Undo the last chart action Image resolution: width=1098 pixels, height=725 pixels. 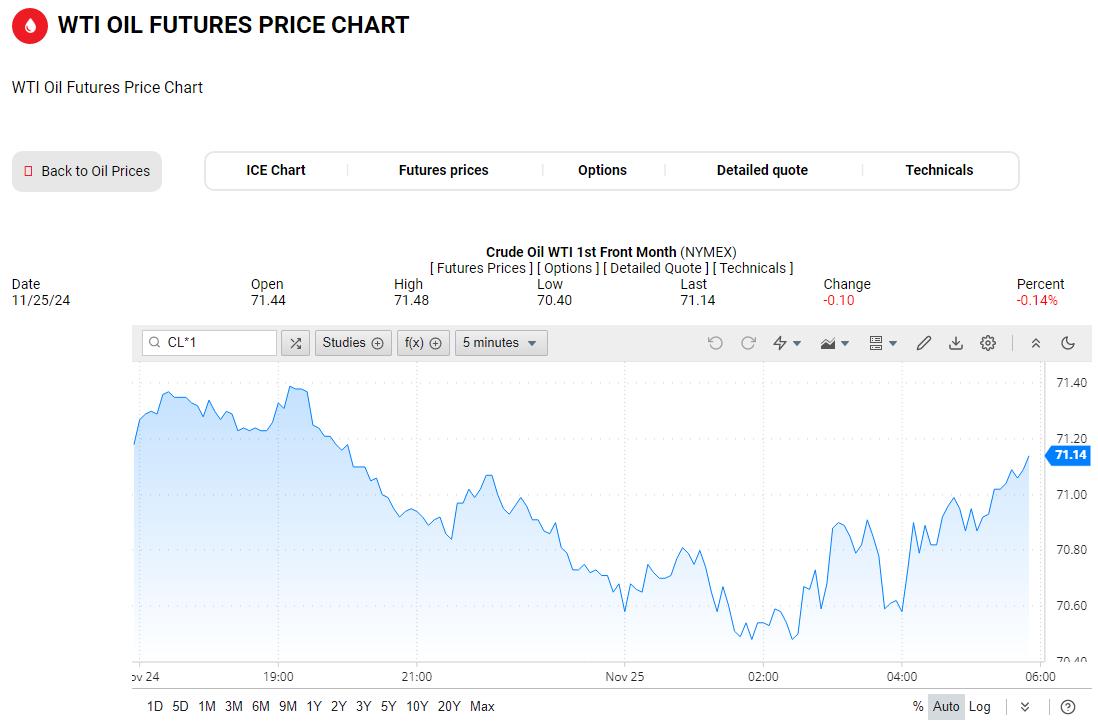(715, 343)
